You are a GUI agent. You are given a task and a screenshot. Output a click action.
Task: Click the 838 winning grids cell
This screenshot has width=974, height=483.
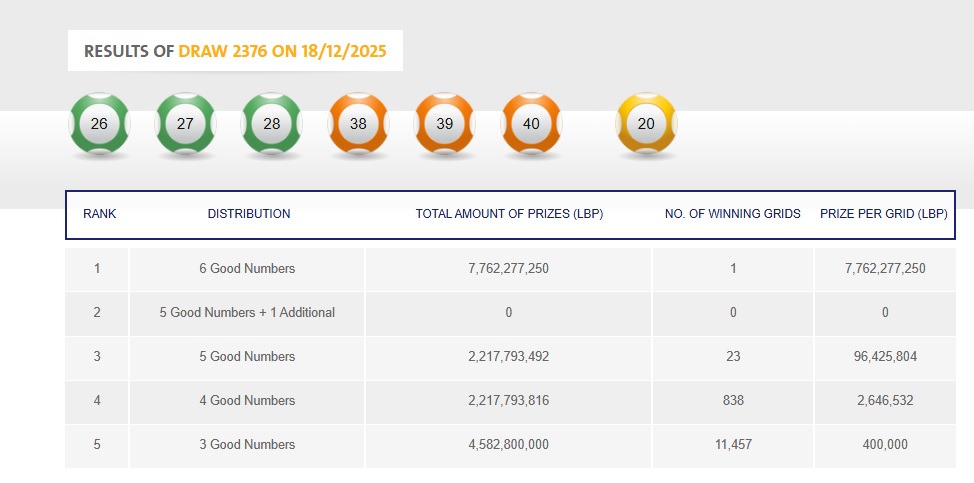733,401
